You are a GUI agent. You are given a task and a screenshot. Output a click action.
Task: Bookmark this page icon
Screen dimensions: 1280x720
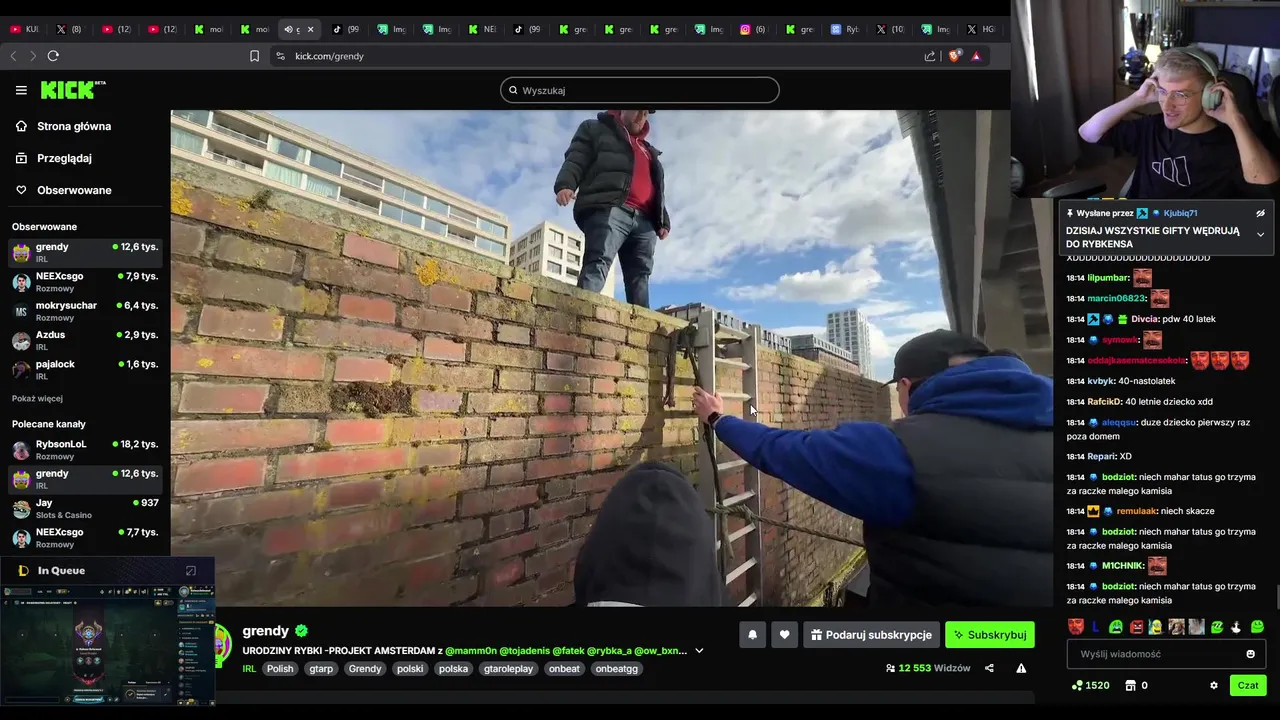pyautogui.click(x=254, y=56)
